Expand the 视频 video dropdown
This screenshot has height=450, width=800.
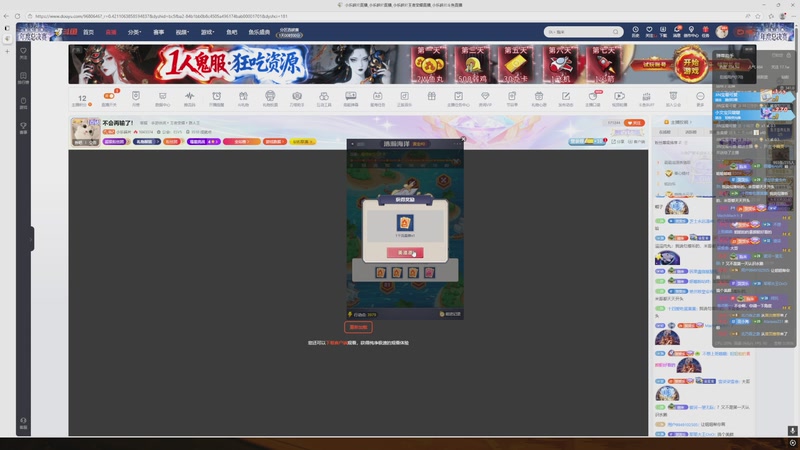tap(182, 32)
